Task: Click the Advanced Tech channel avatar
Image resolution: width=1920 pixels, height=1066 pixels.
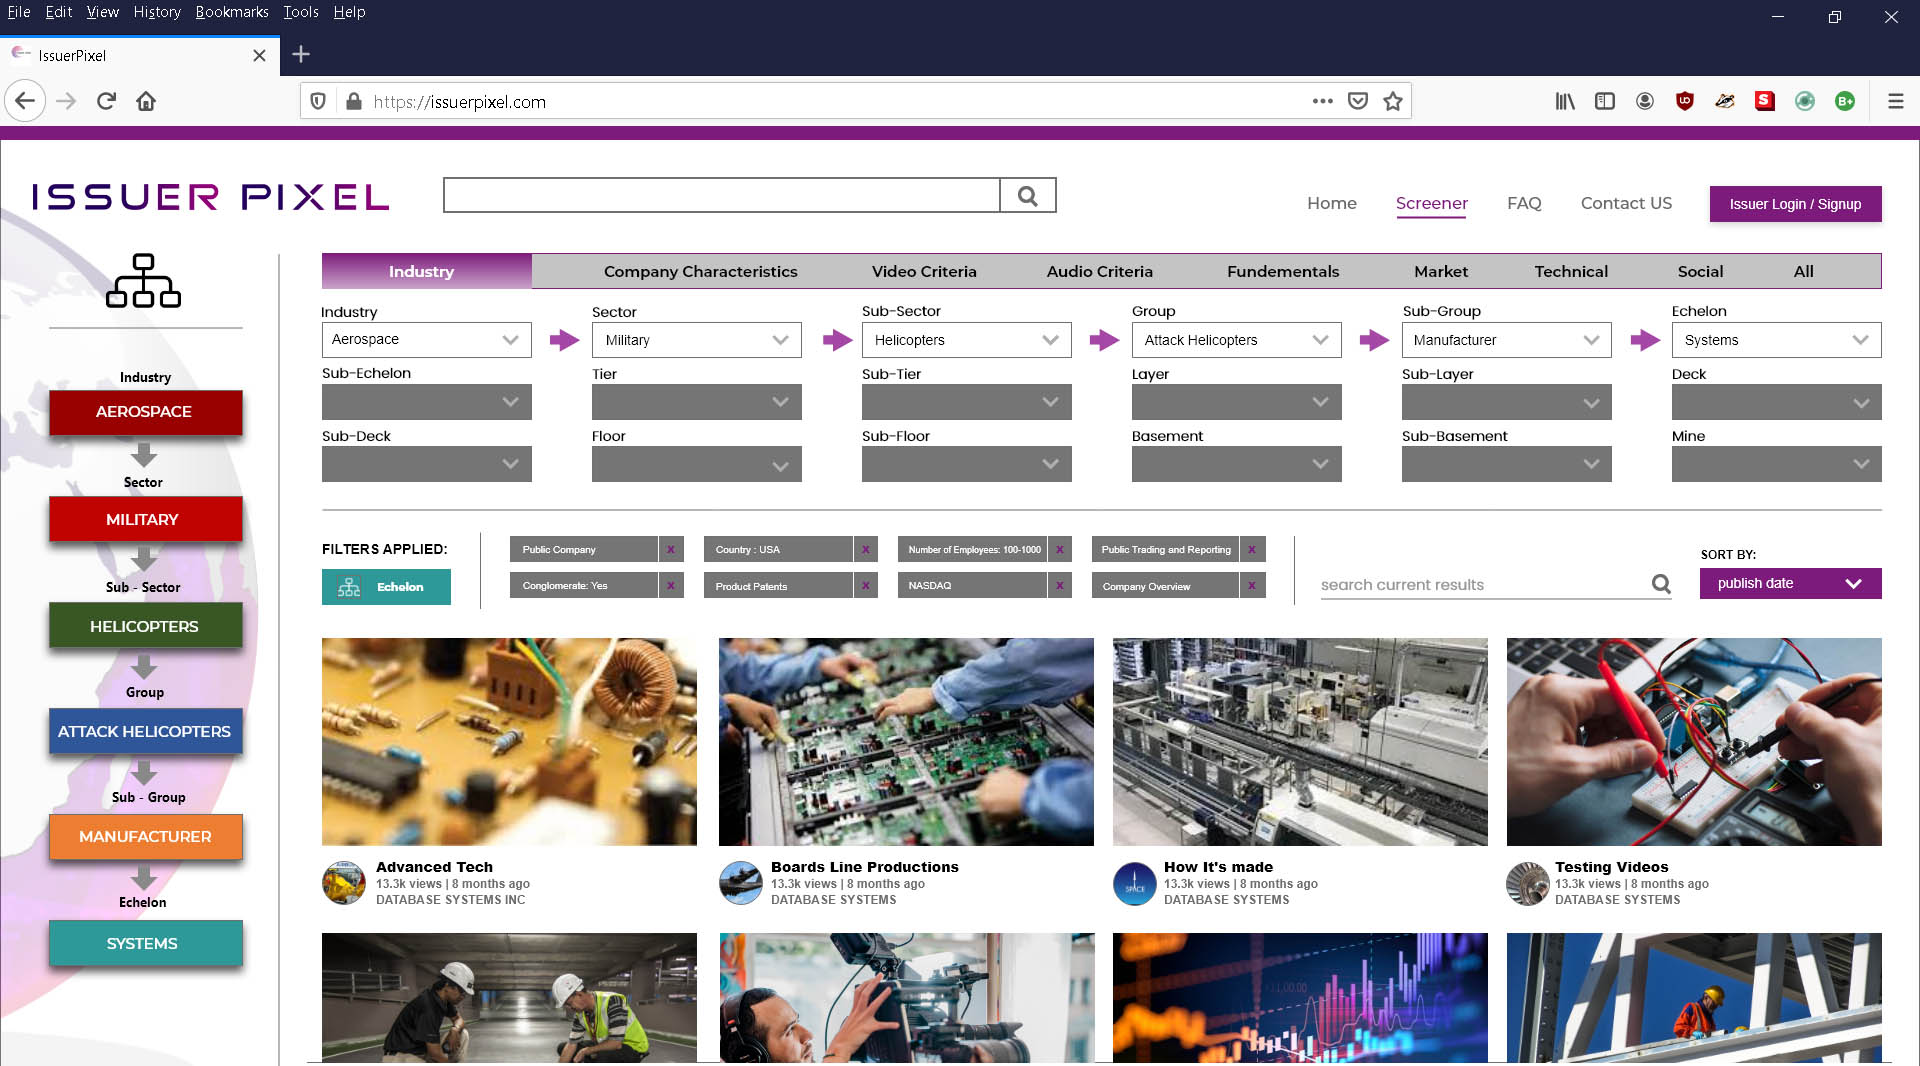Action: (344, 883)
